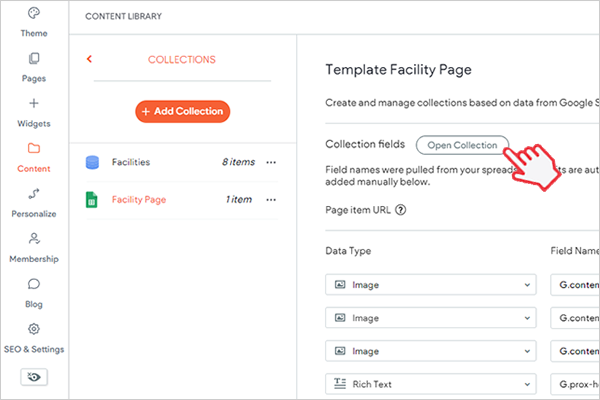
Task: Open Facility Page more options menu
Action: pyautogui.click(x=271, y=199)
